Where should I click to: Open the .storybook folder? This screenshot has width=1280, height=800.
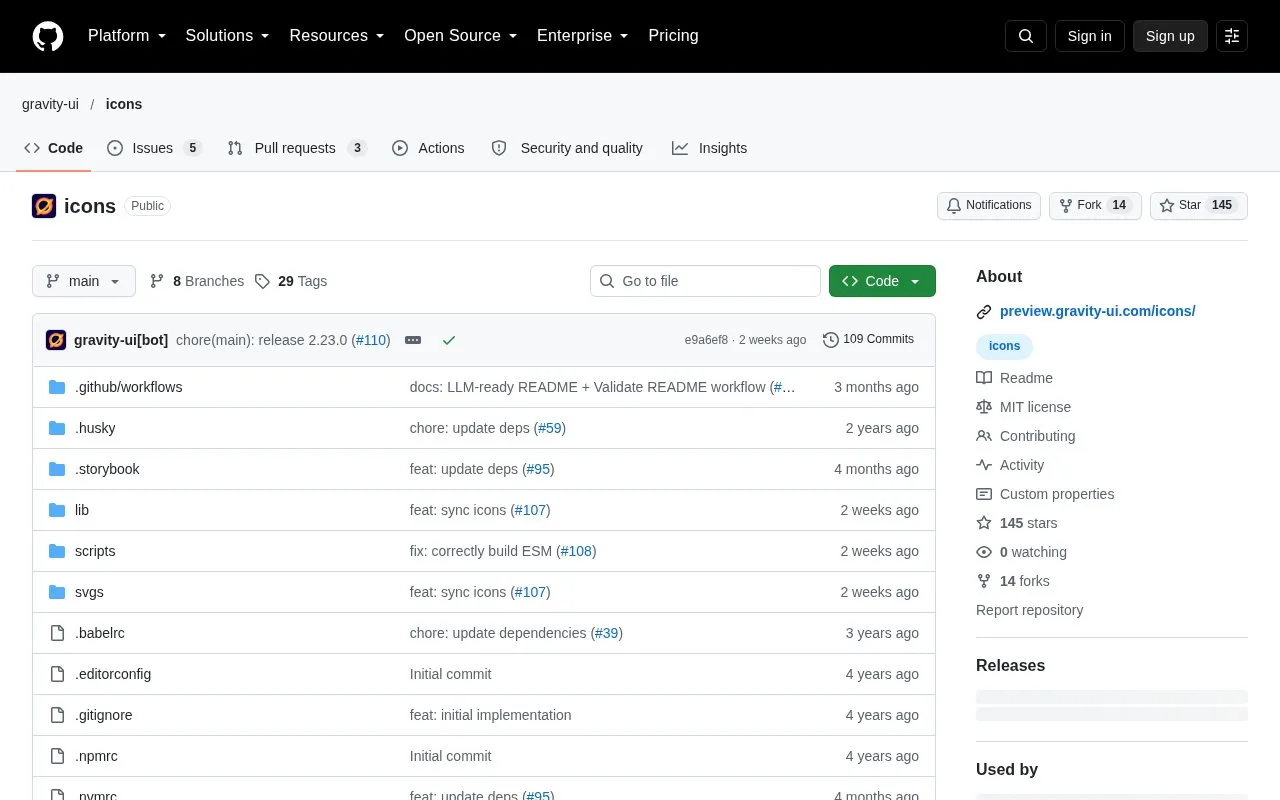(x=107, y=469)
